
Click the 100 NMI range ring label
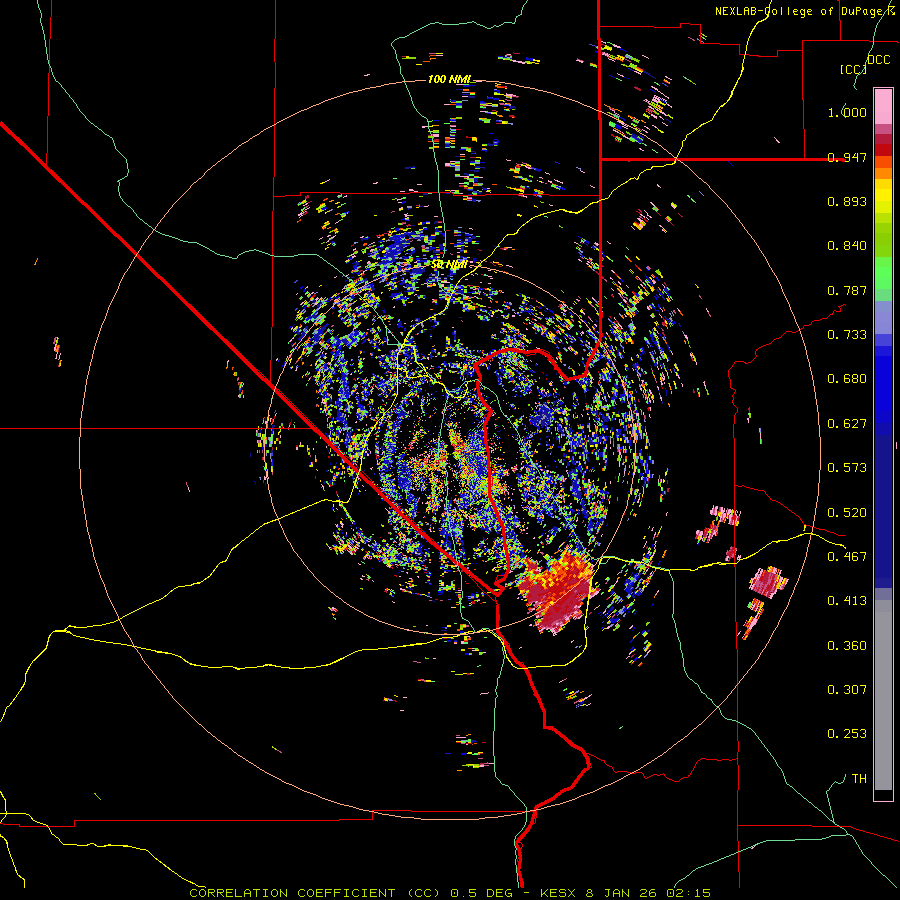click(449, 79)
